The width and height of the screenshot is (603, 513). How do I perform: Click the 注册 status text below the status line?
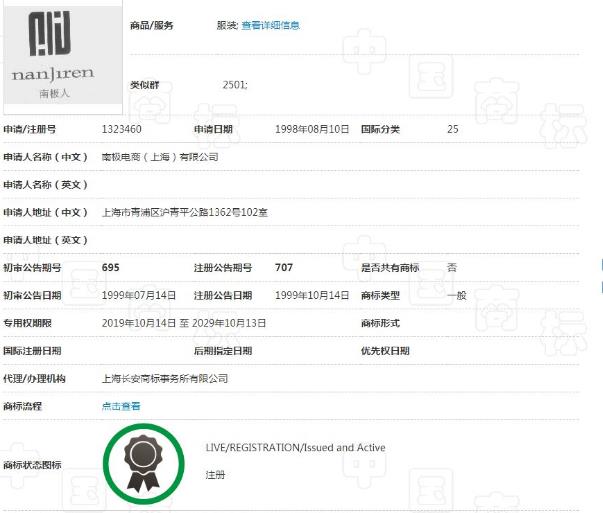[x=215, y=475]
